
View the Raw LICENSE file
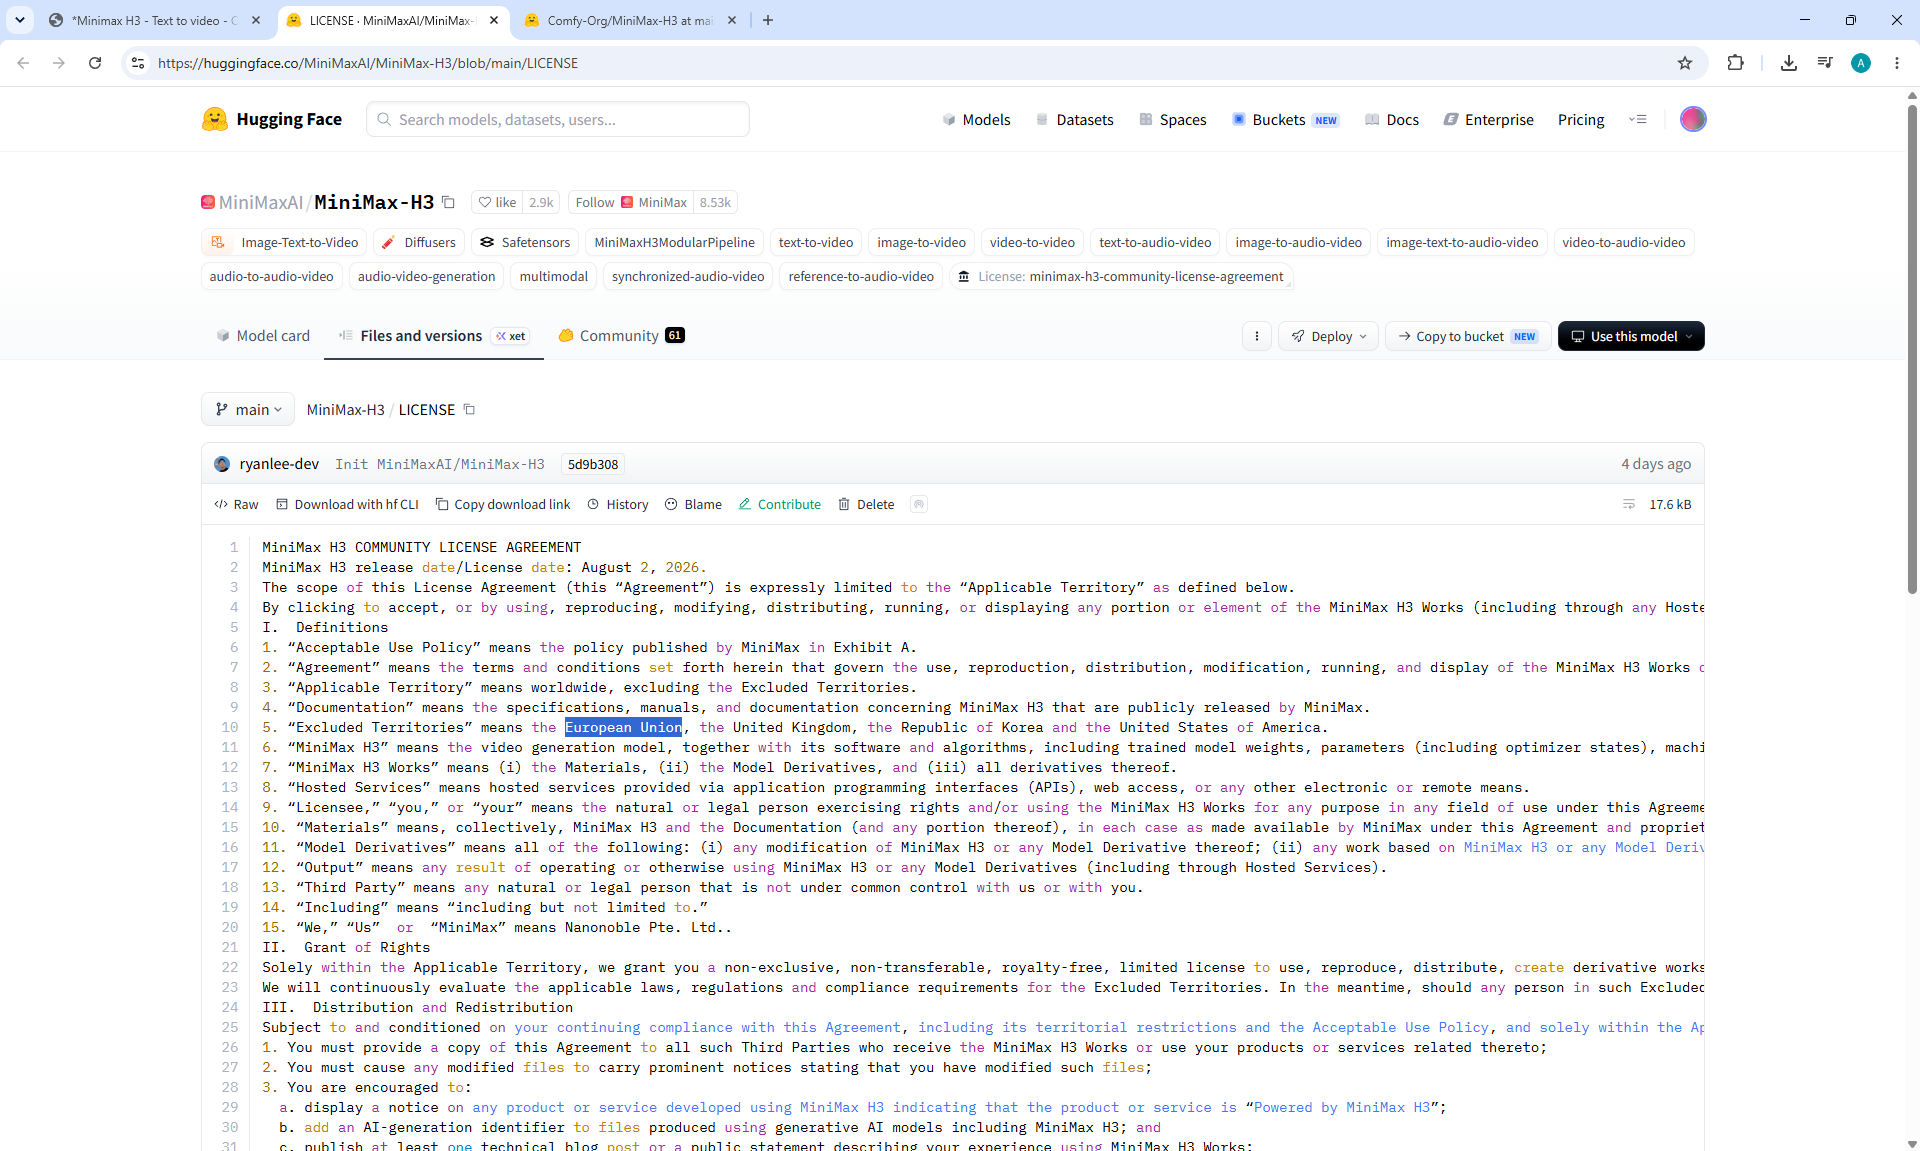[x=236, y=504]
